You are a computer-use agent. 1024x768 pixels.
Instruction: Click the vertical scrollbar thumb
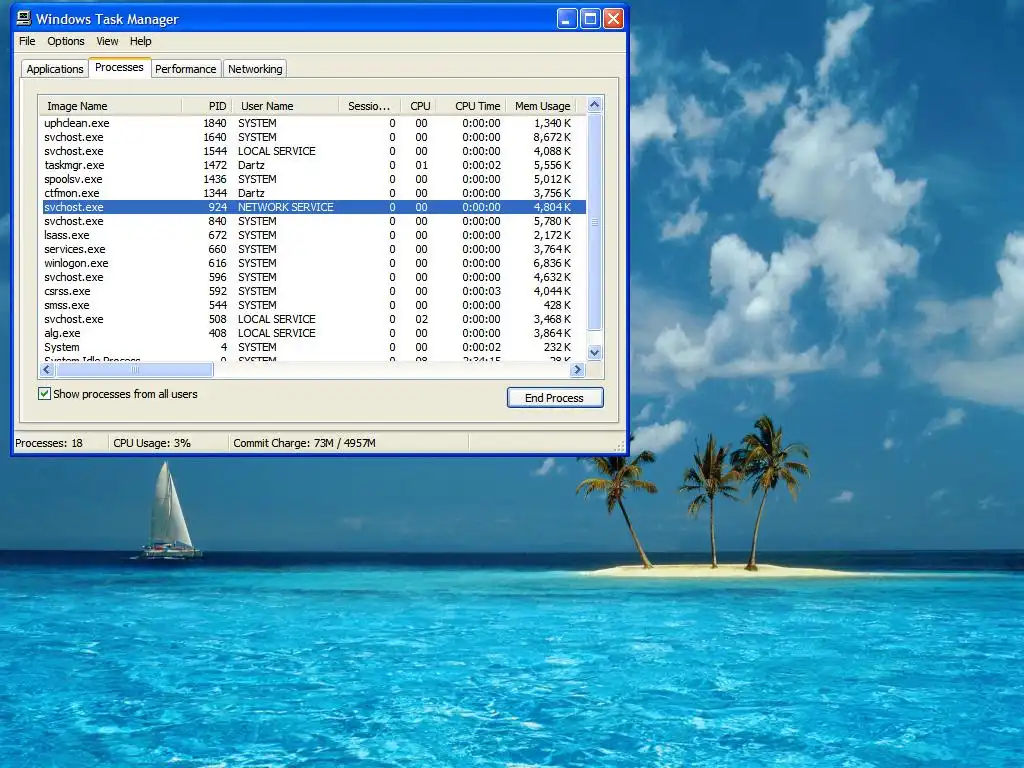(x=594, y=222)
